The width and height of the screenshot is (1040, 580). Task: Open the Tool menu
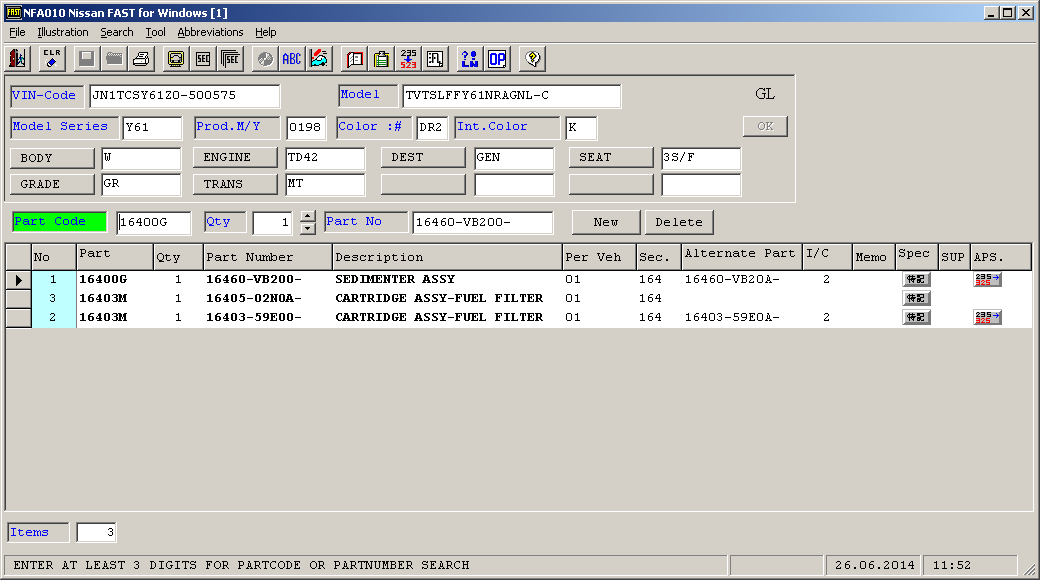[155, 32]
